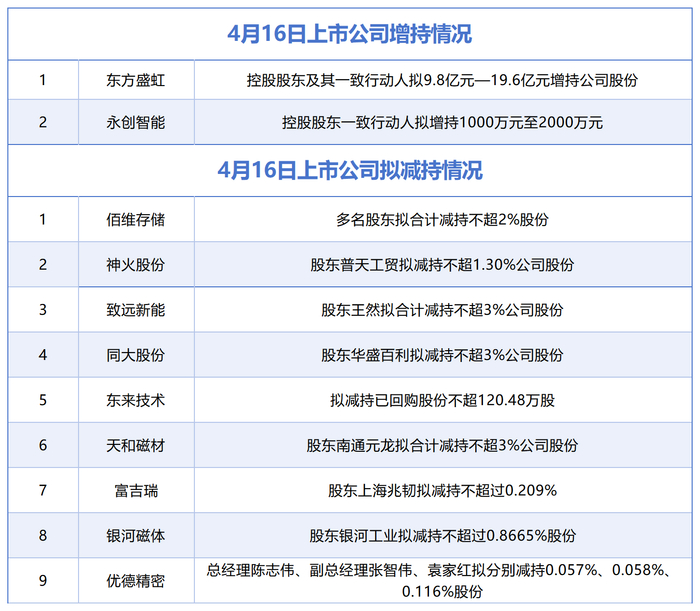Image resolution: width=700 pixels, height=611 pixels.
Task: Select company name 佰维存储
Action: [136, 220]
